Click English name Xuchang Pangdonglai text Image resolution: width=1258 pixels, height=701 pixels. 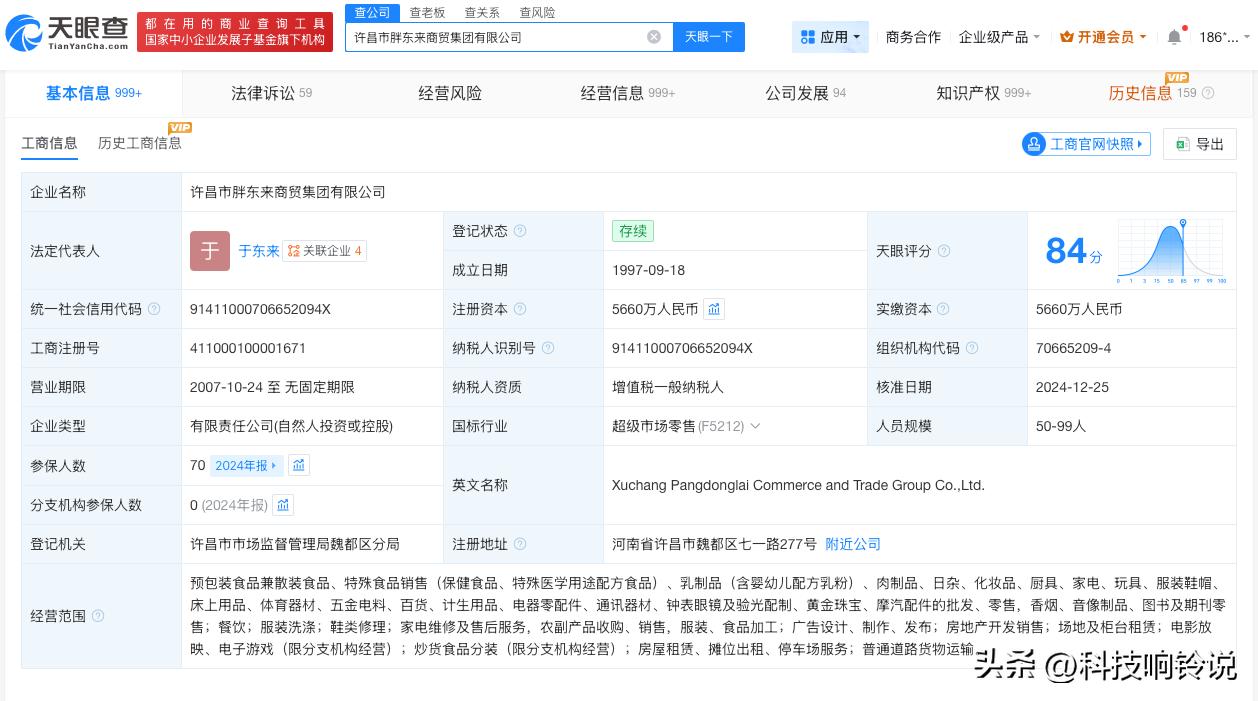pyautogui.click(x=798, y=485)
